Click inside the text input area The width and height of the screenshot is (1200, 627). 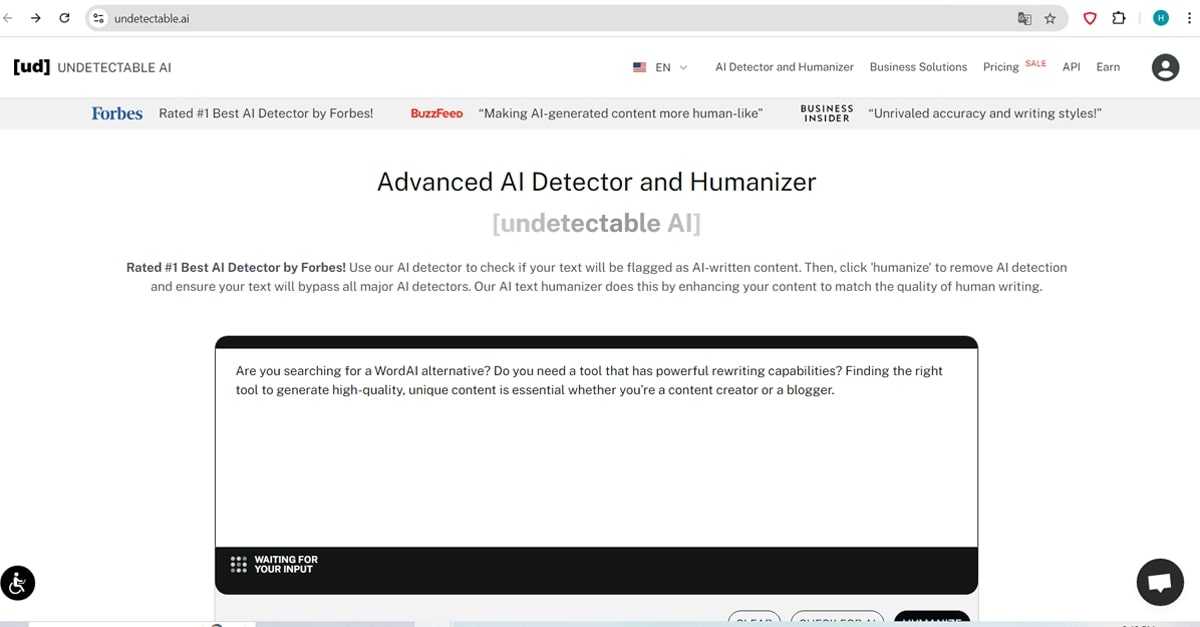pos(596,460)
